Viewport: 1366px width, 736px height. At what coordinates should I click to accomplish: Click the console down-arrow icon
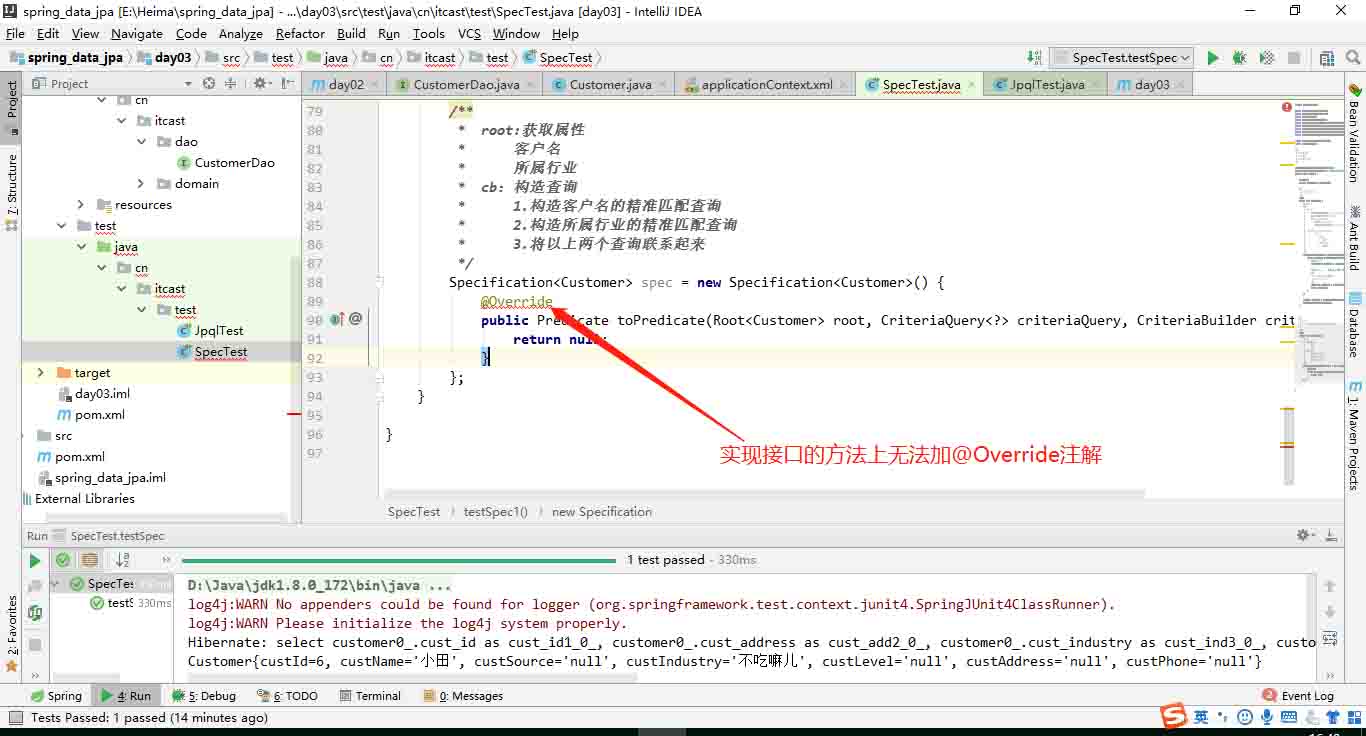click(1330, 612)
